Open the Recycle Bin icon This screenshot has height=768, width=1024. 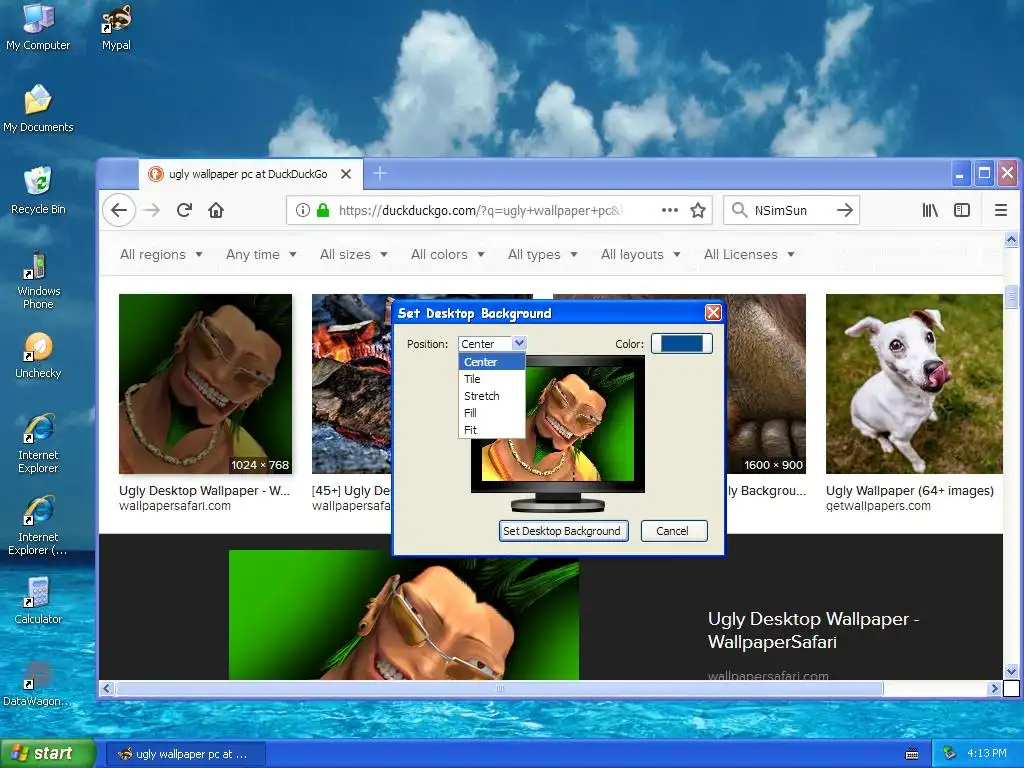(x=38, y=191)
